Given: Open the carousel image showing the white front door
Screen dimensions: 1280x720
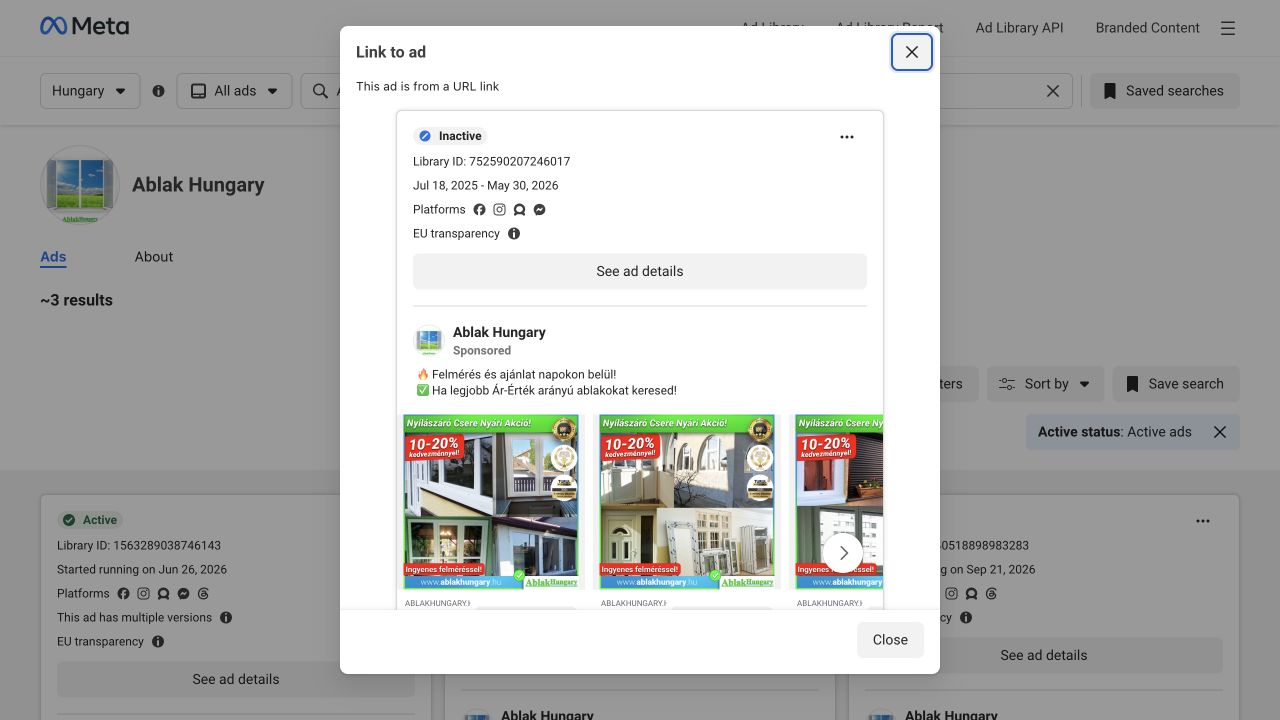Looking at the screenshot, I should tap(687, 502).
